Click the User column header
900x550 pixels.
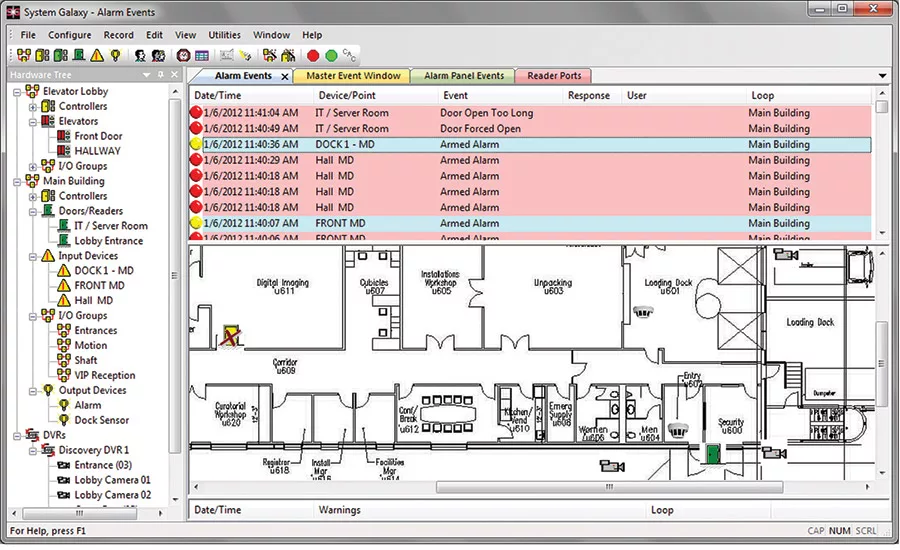684,95
